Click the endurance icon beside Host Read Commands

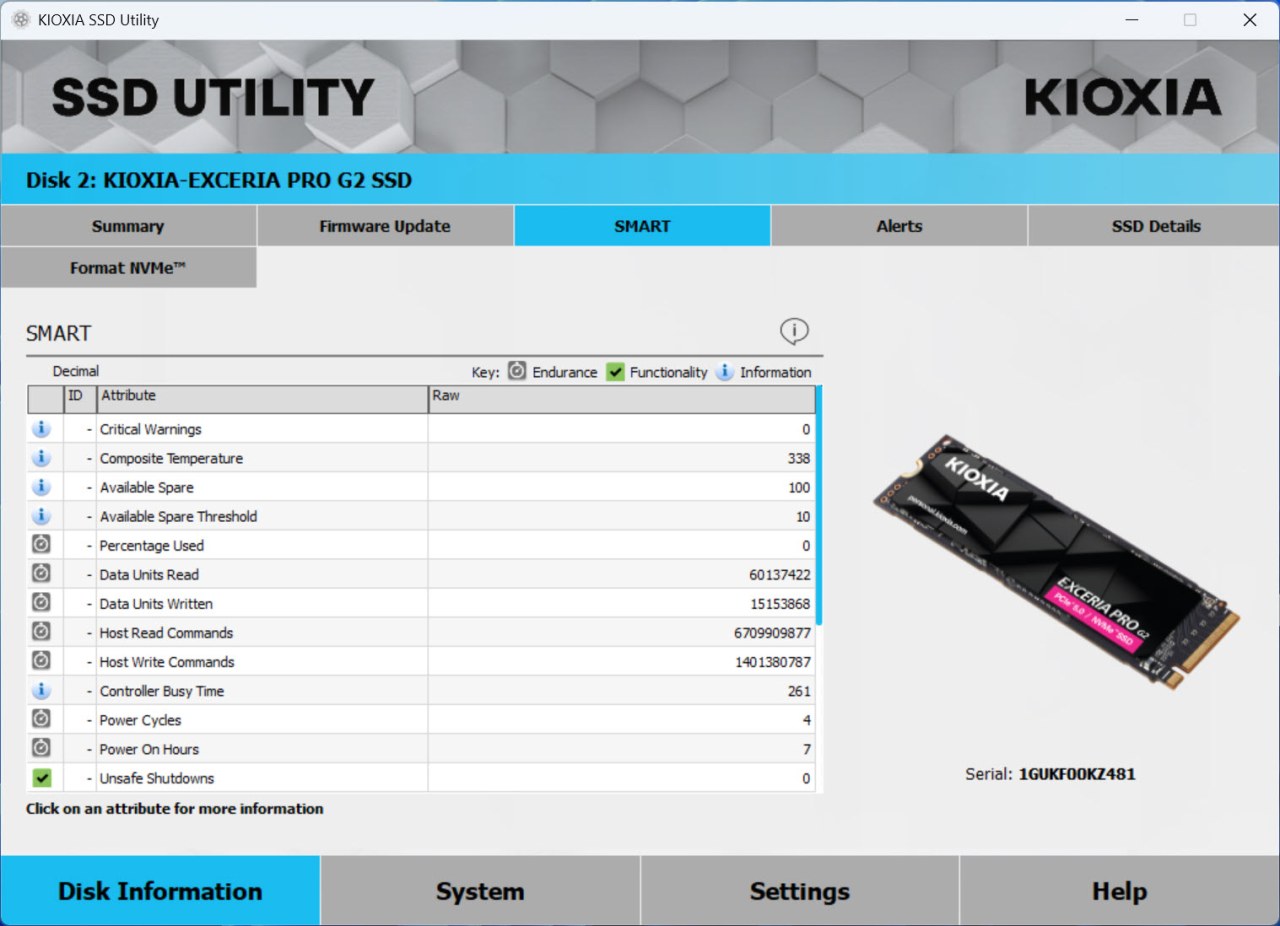[41, 632]
